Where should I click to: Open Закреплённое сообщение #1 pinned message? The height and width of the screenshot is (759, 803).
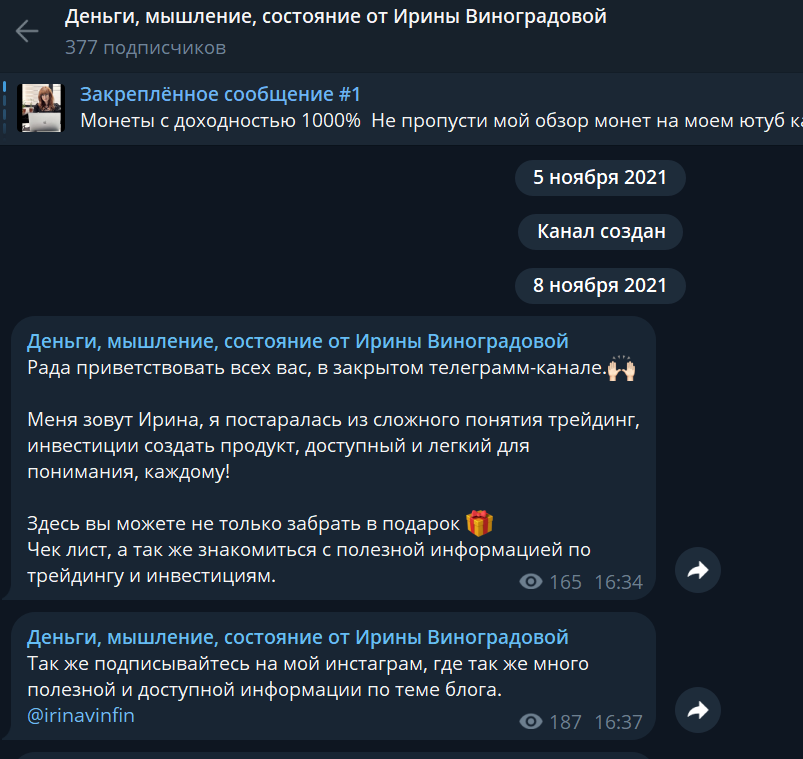(x=220, y=94)
